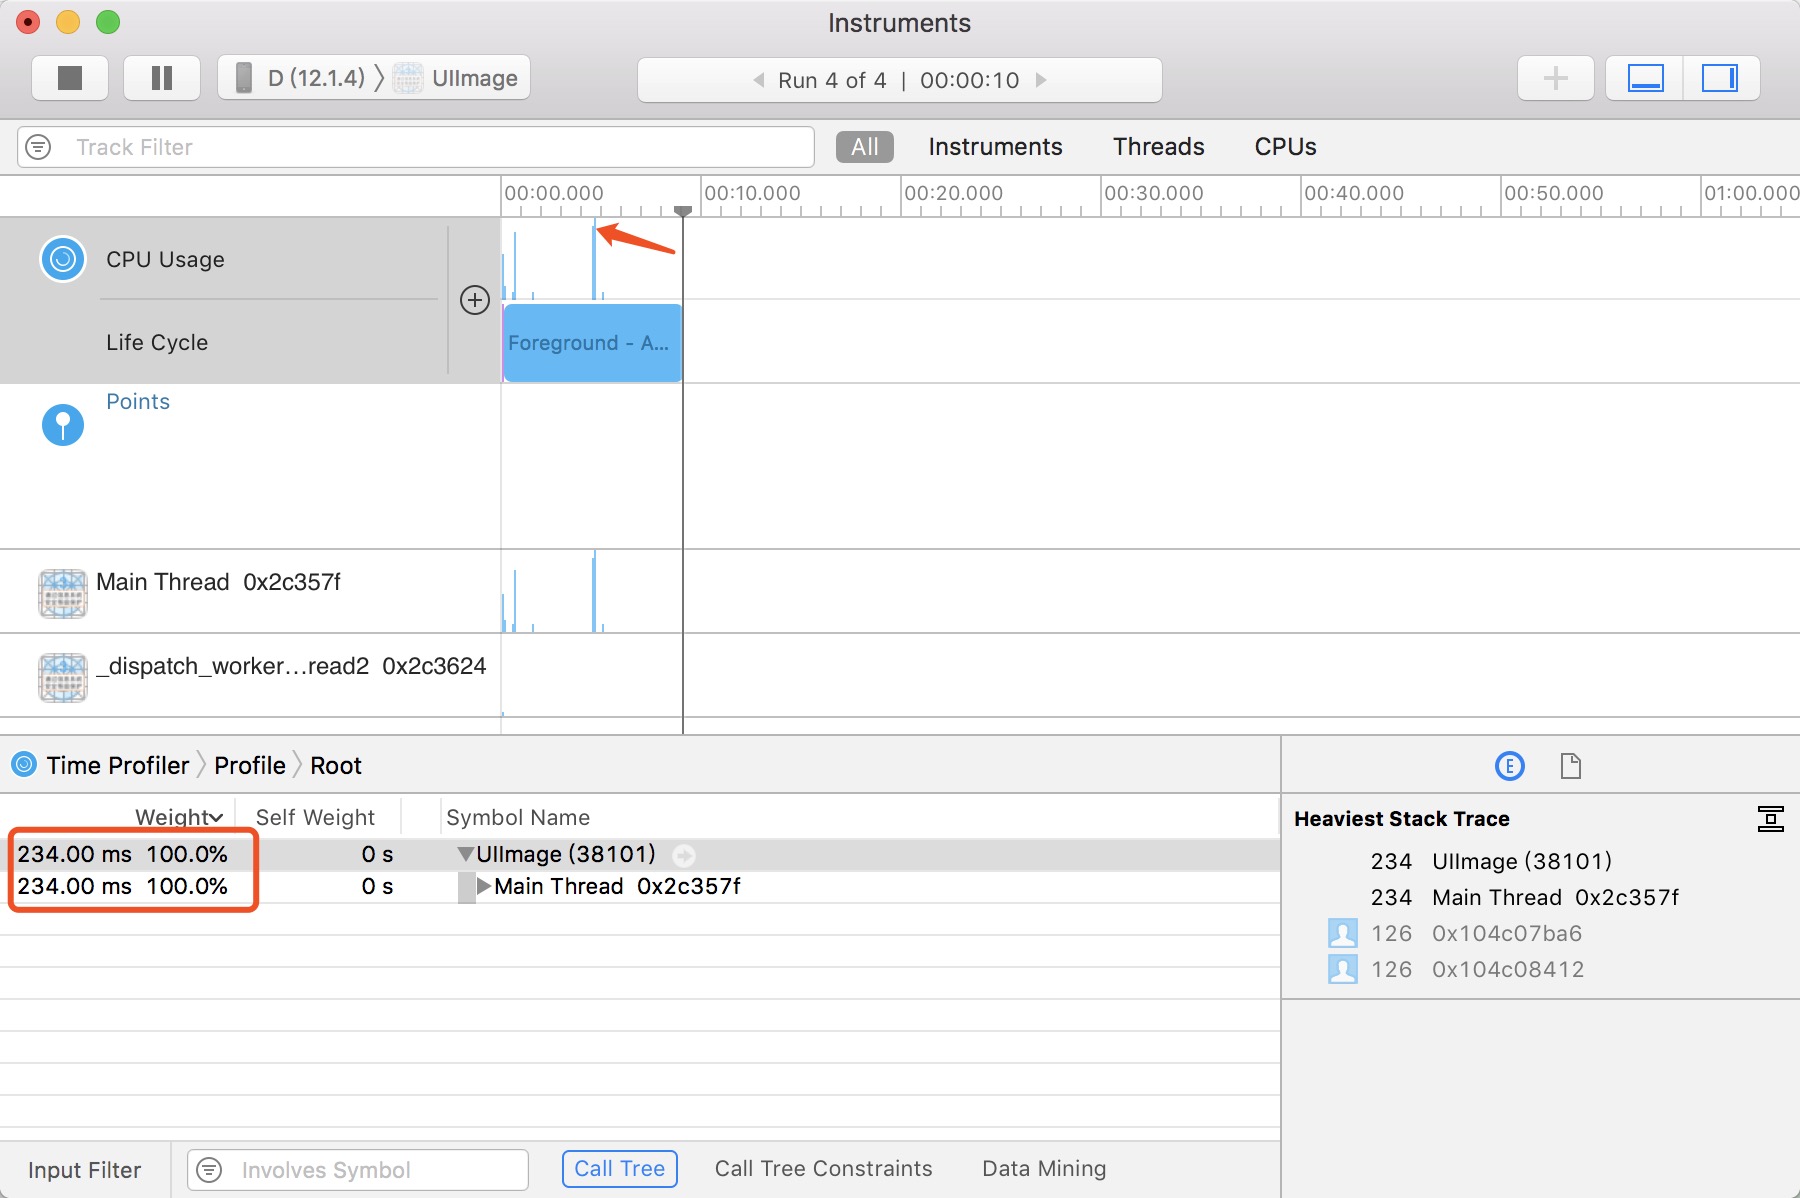
Task: Add a graph using the circled plus
Action: 474,300
